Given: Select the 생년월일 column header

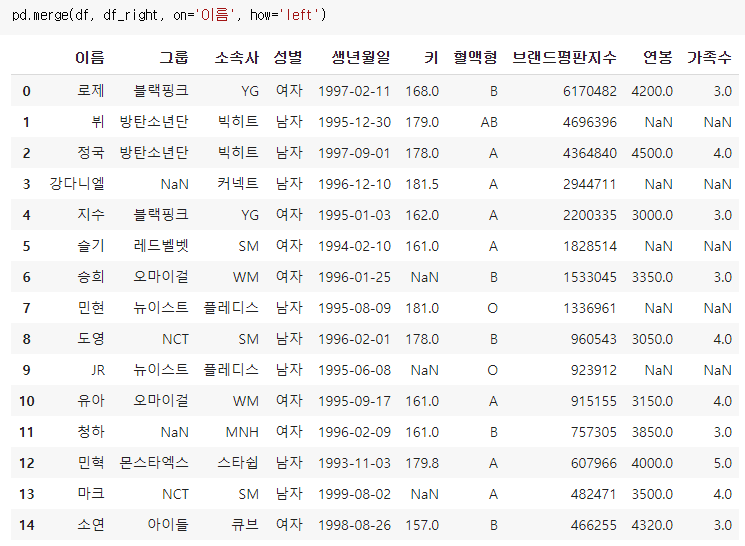Looking at the screenshot, I should 361,57.
